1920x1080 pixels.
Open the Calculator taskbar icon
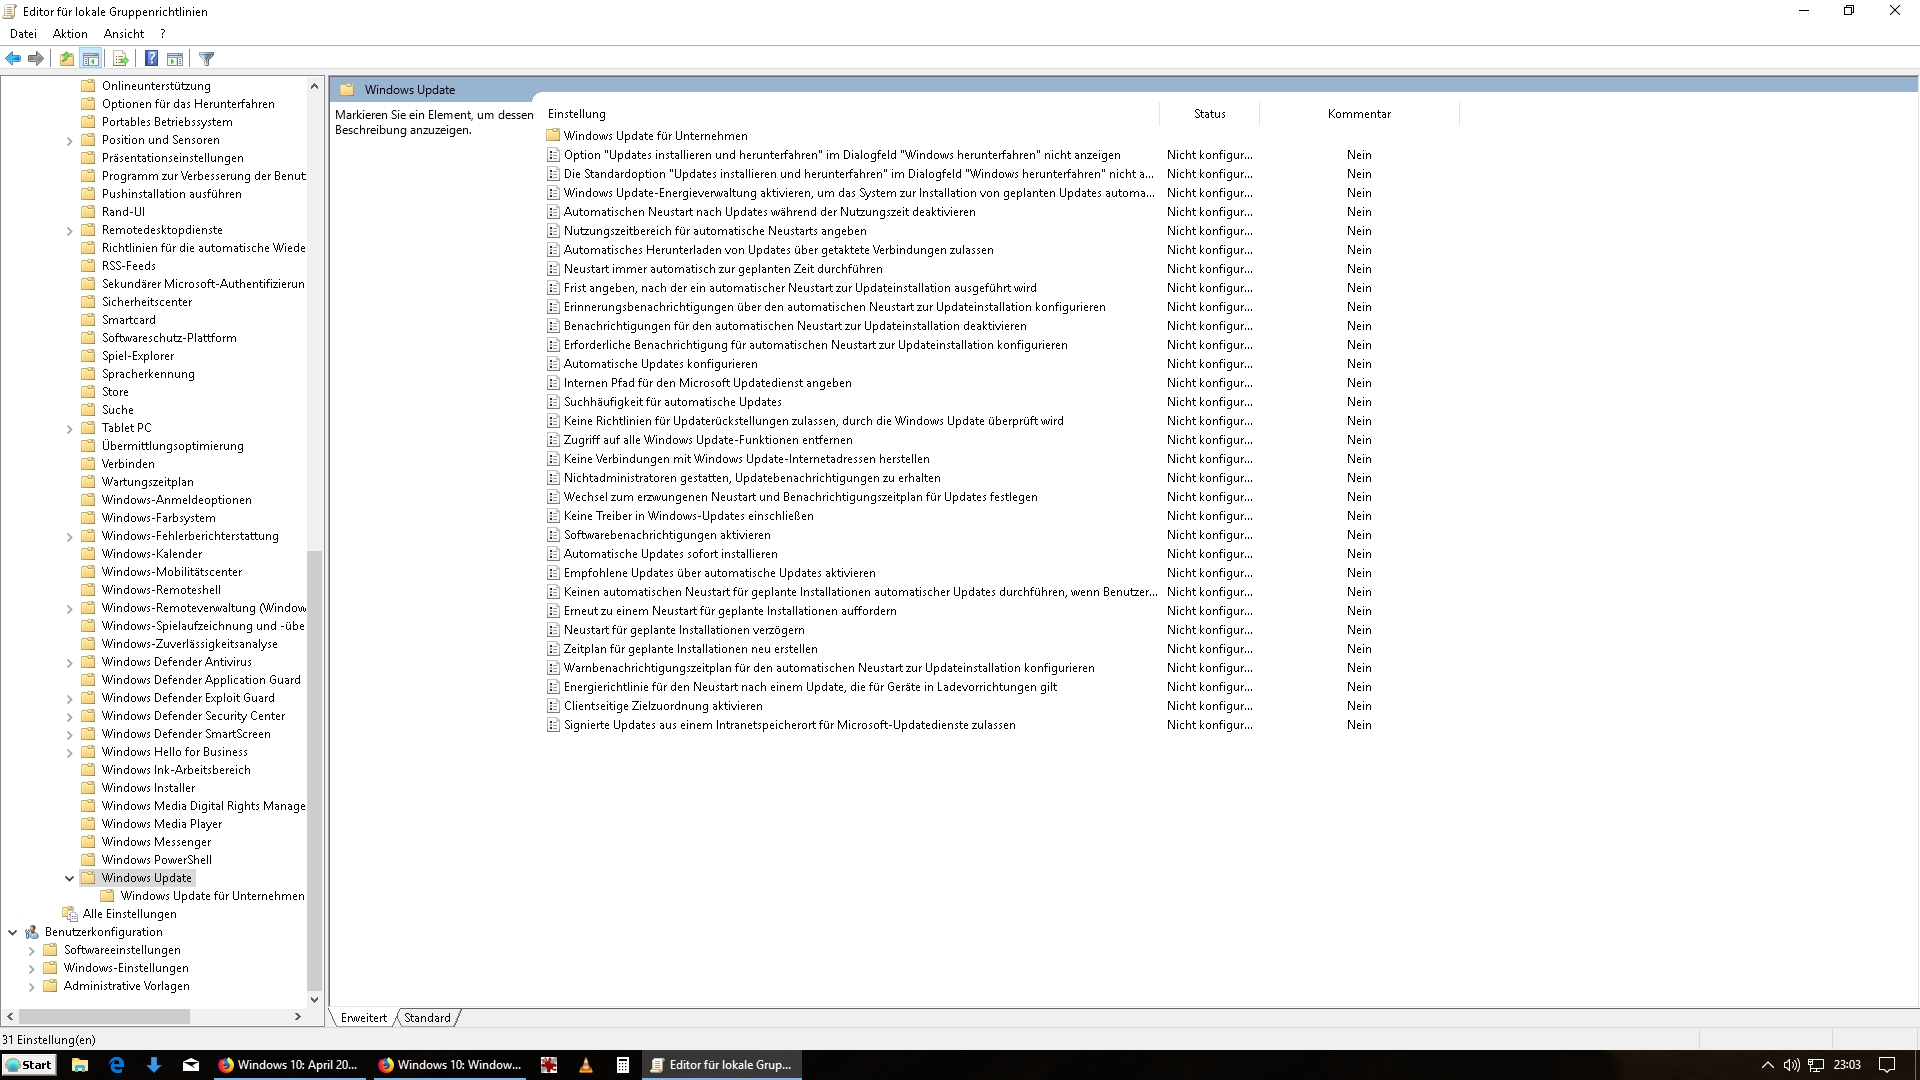pyautogui.click(x=622, y=1065)
